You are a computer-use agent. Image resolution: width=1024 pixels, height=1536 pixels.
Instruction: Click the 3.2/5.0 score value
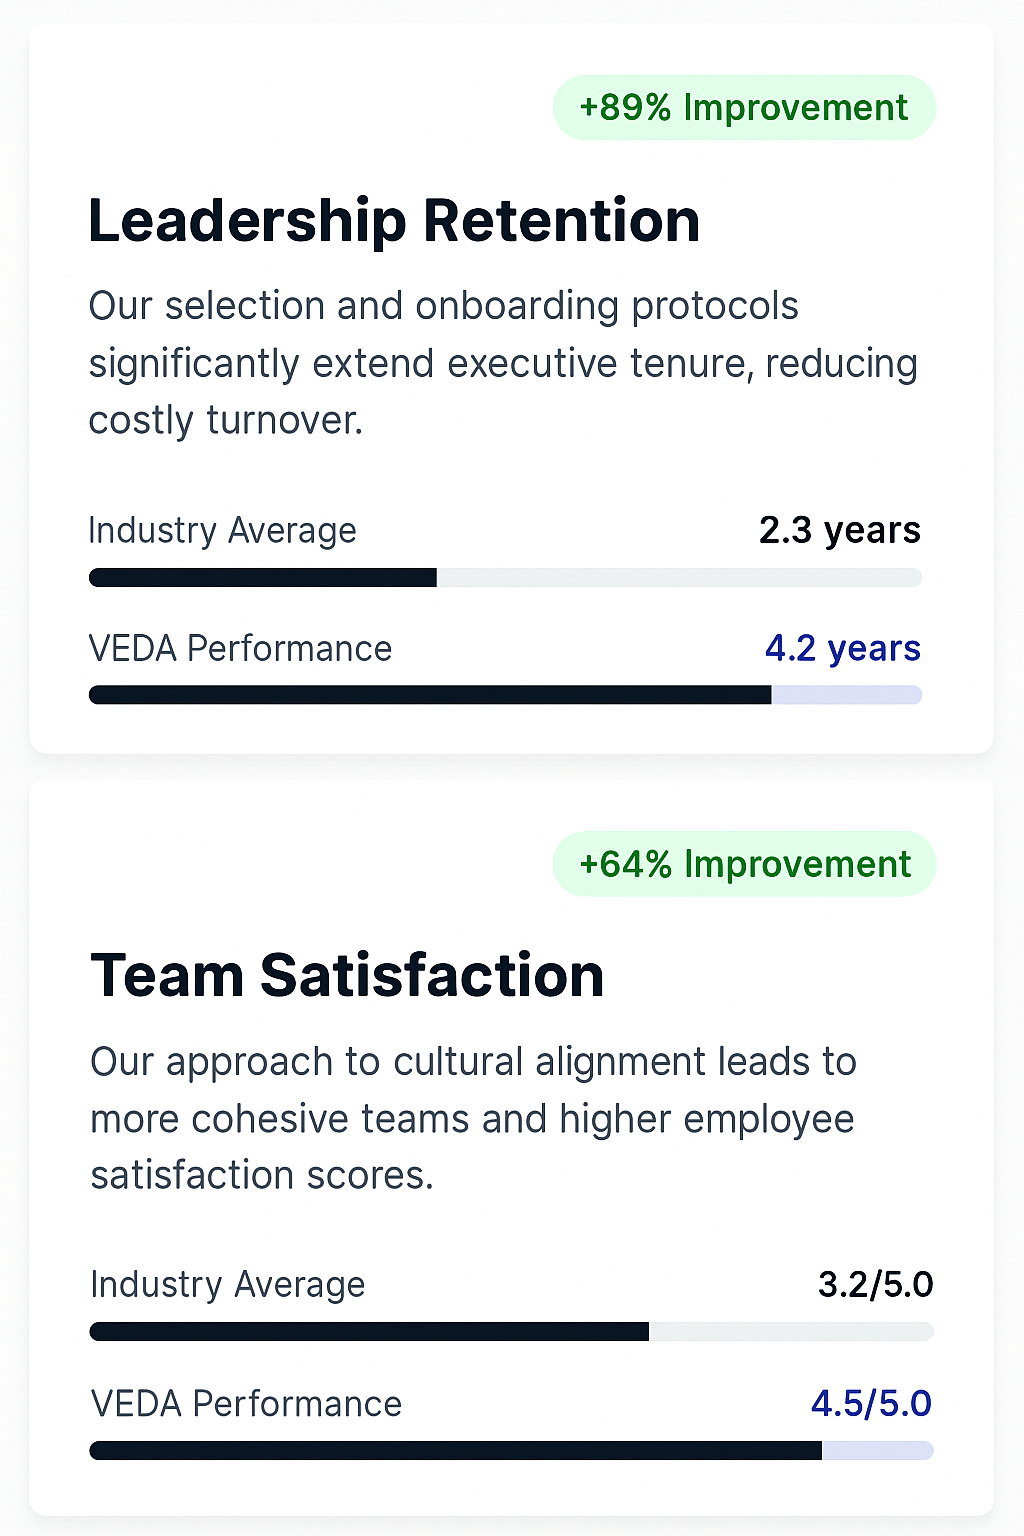coord(875,1285)
